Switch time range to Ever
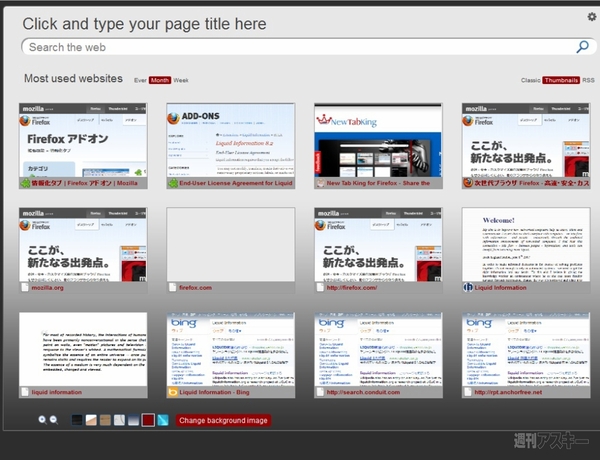 click(140, 80)
